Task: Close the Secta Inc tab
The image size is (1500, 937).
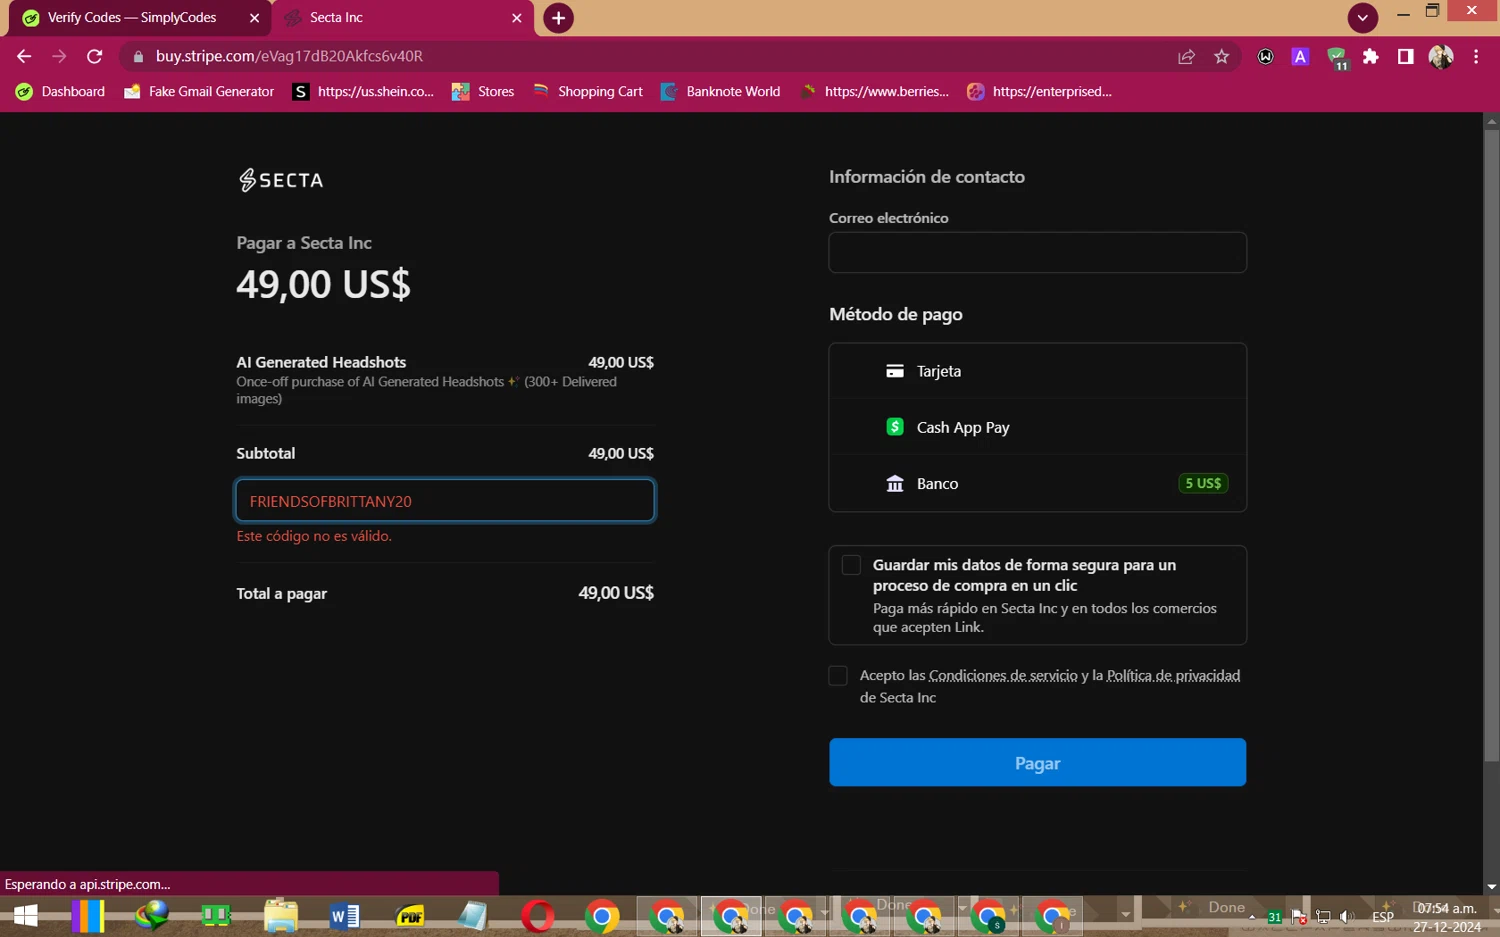Action: (517, 18)
